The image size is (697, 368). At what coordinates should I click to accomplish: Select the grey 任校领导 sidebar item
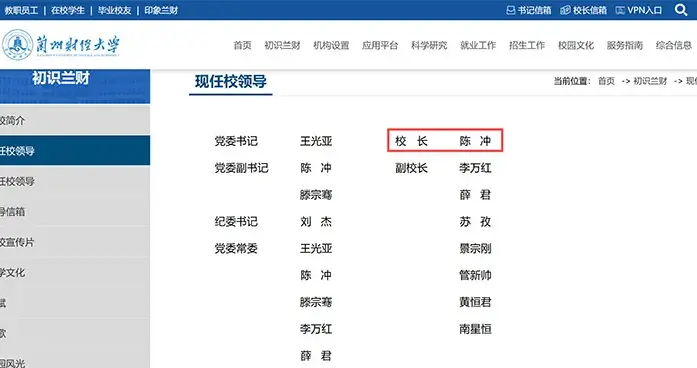75,181
